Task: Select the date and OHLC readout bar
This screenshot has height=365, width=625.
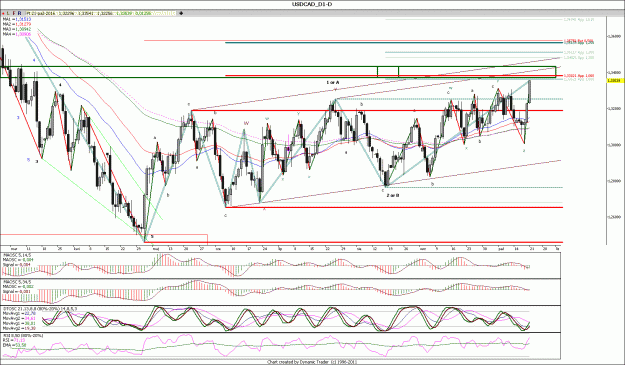Action: pyautogui.click(x=100, y=13)
